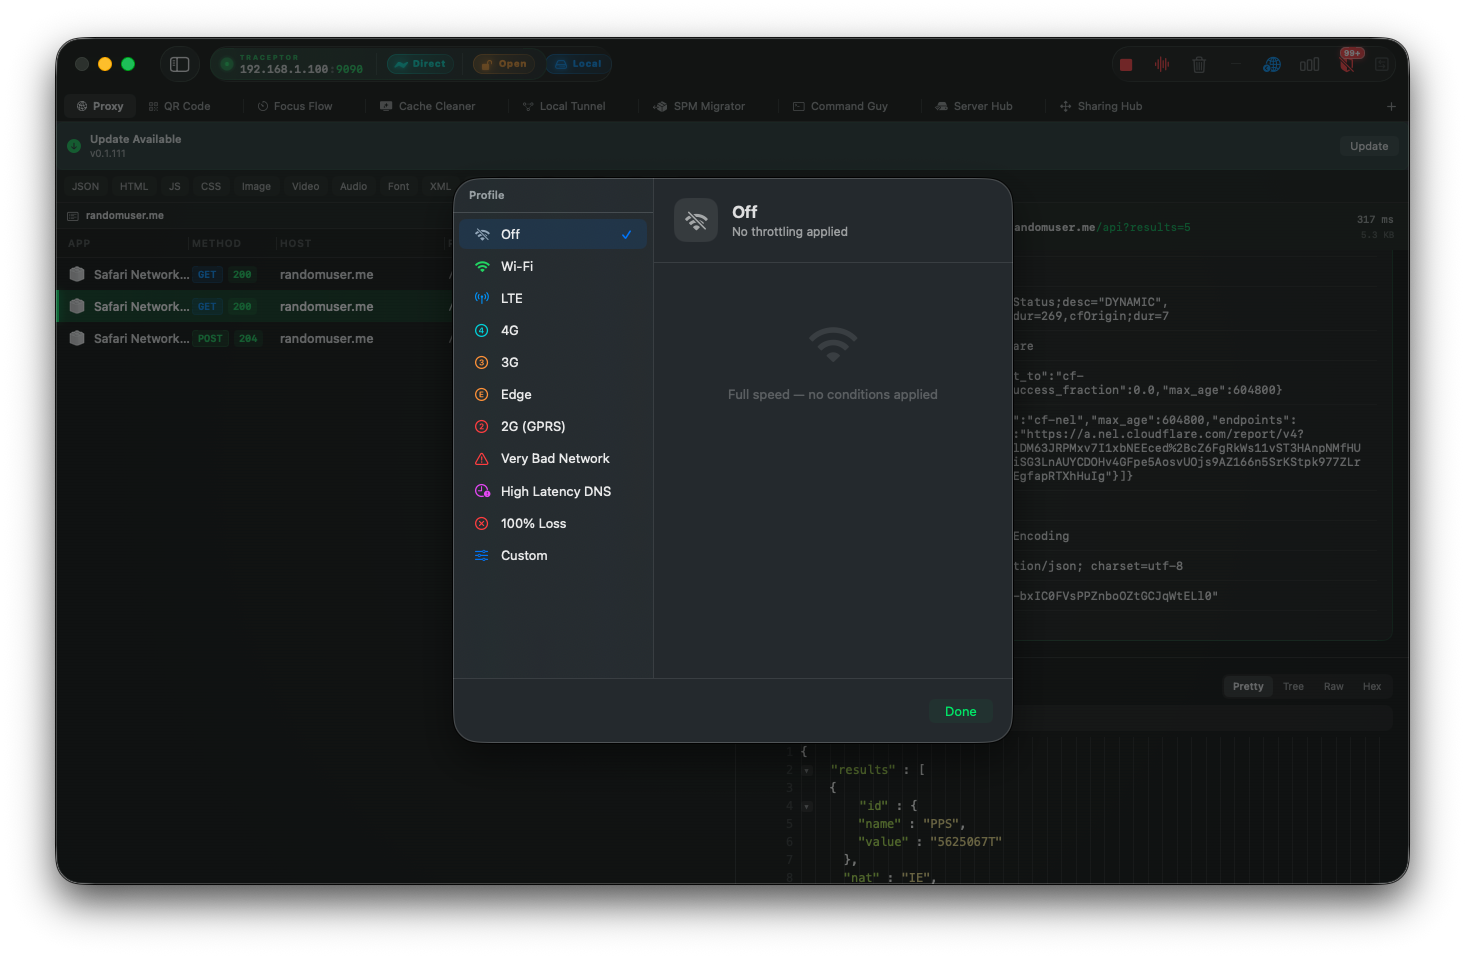Filter requests by JS
The width and height of the screenshot is (1465, 958).
point(175,186)
